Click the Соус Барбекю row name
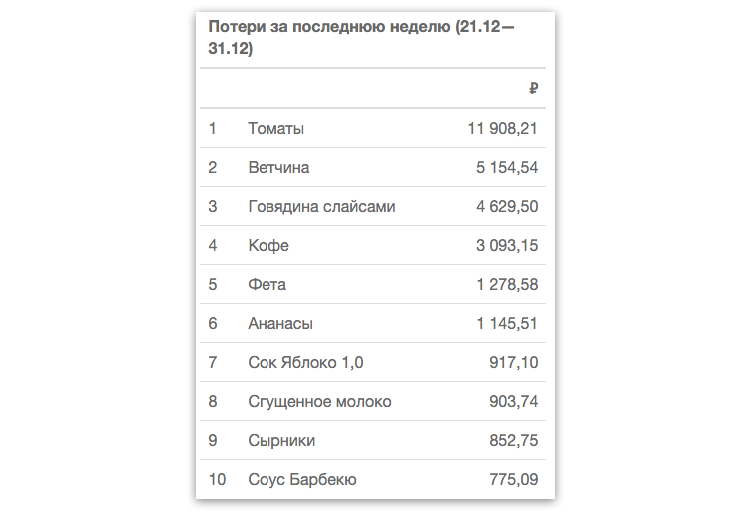 (x=302, y=480)
